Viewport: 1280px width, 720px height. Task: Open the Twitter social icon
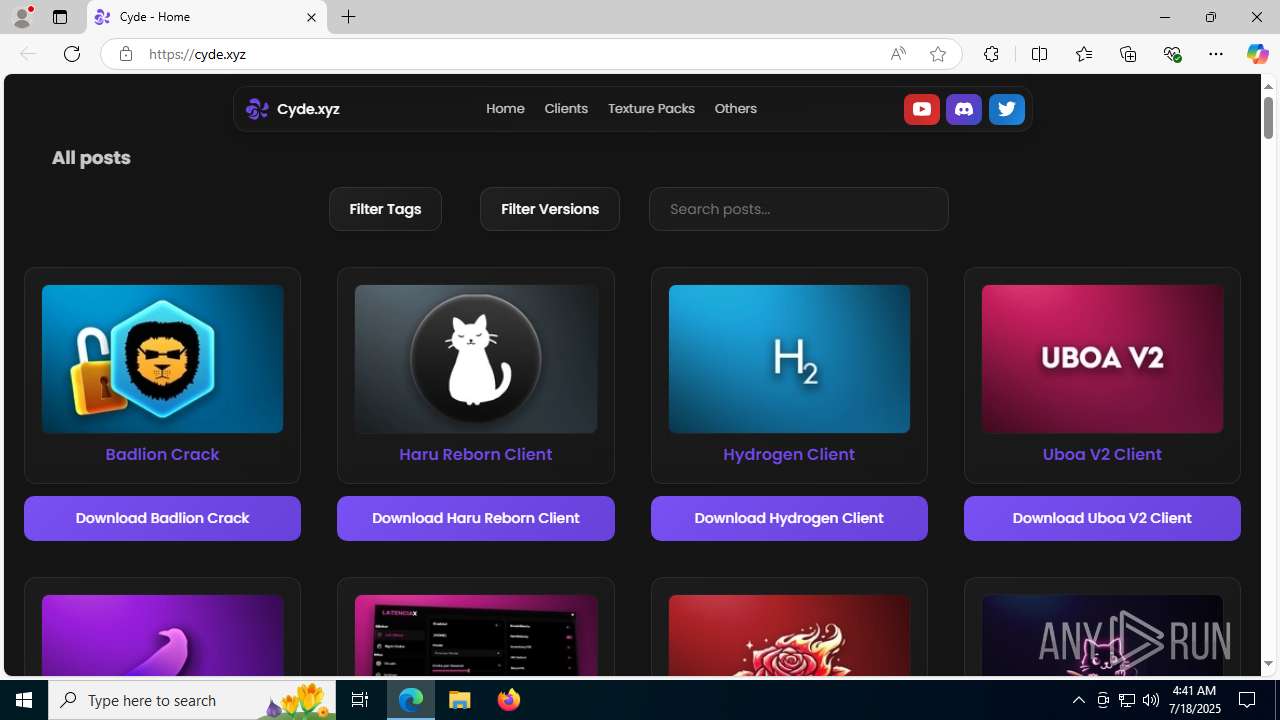coord(1007,109)
